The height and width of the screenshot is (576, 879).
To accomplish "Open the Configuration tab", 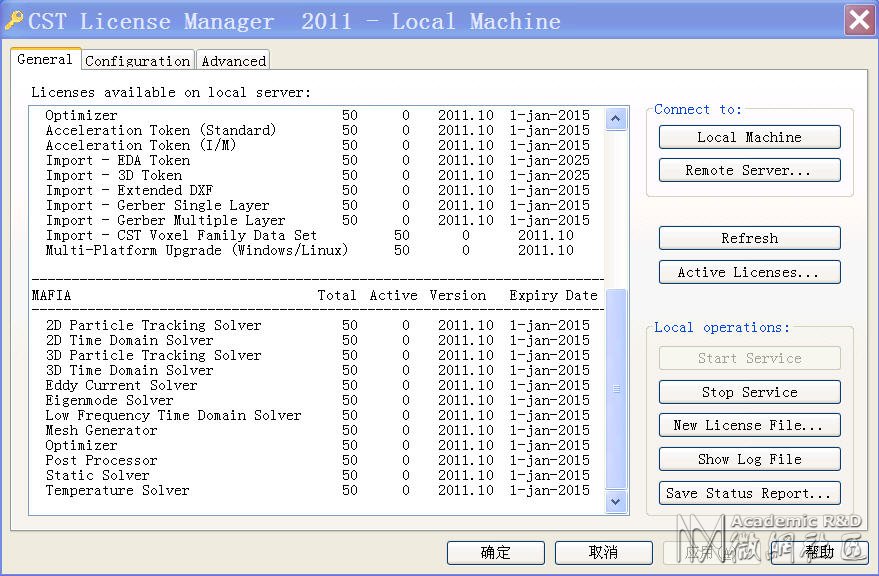I will pyautogui.click(x=138, y=61).
